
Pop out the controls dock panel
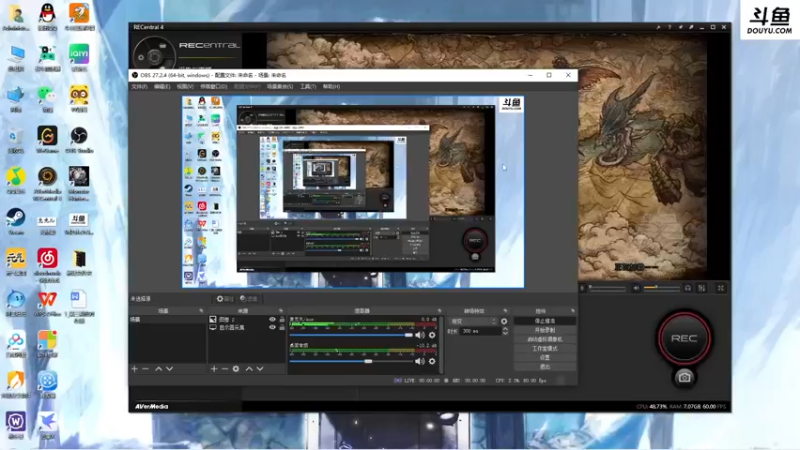[572, 311]
